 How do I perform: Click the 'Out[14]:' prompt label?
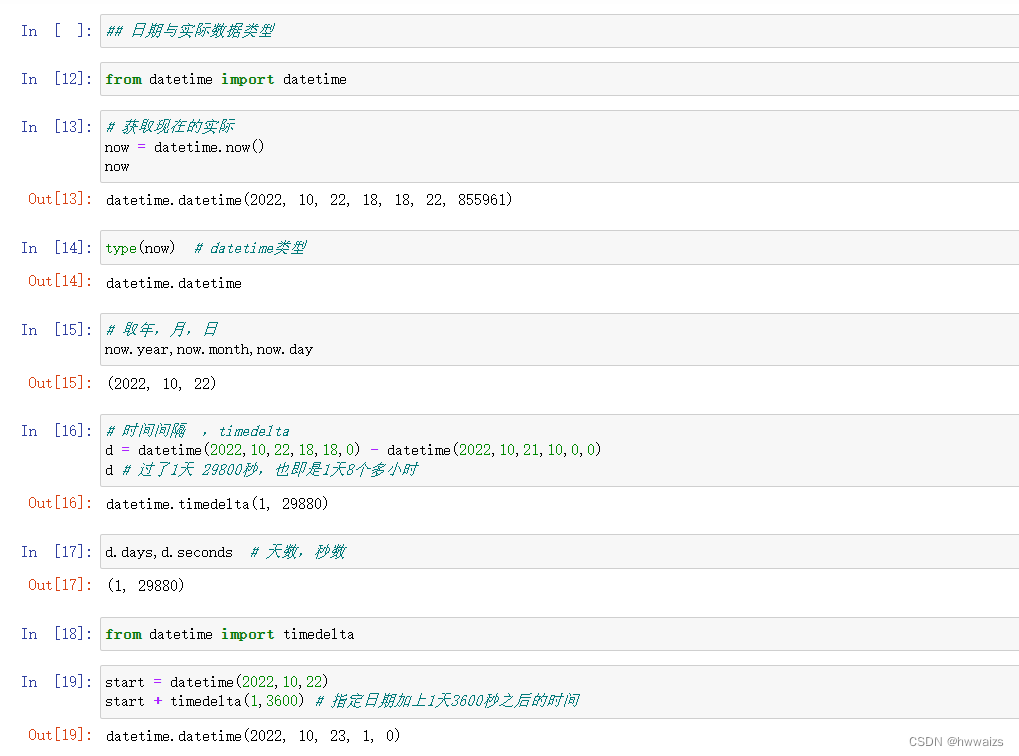[60, 281]
